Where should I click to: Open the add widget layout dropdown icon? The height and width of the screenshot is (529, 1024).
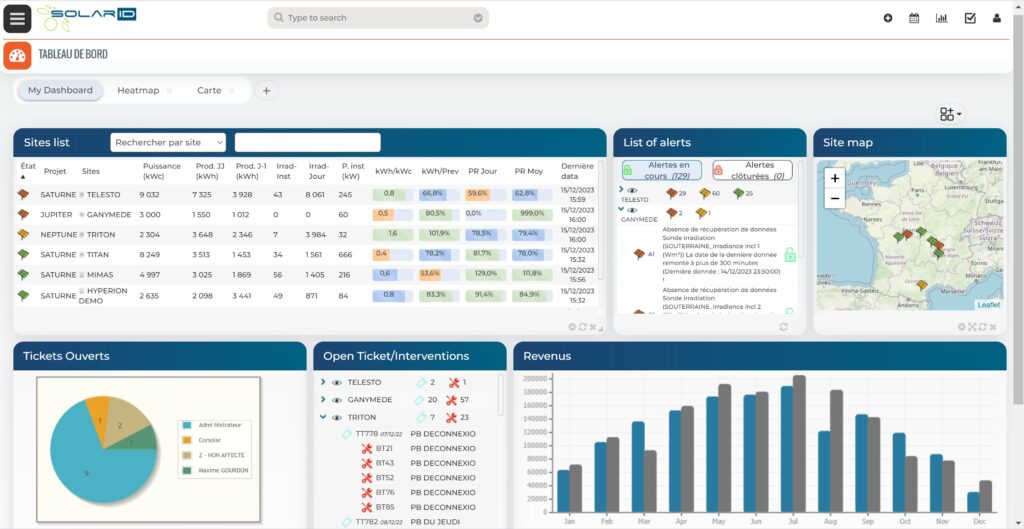click(950, 114)
